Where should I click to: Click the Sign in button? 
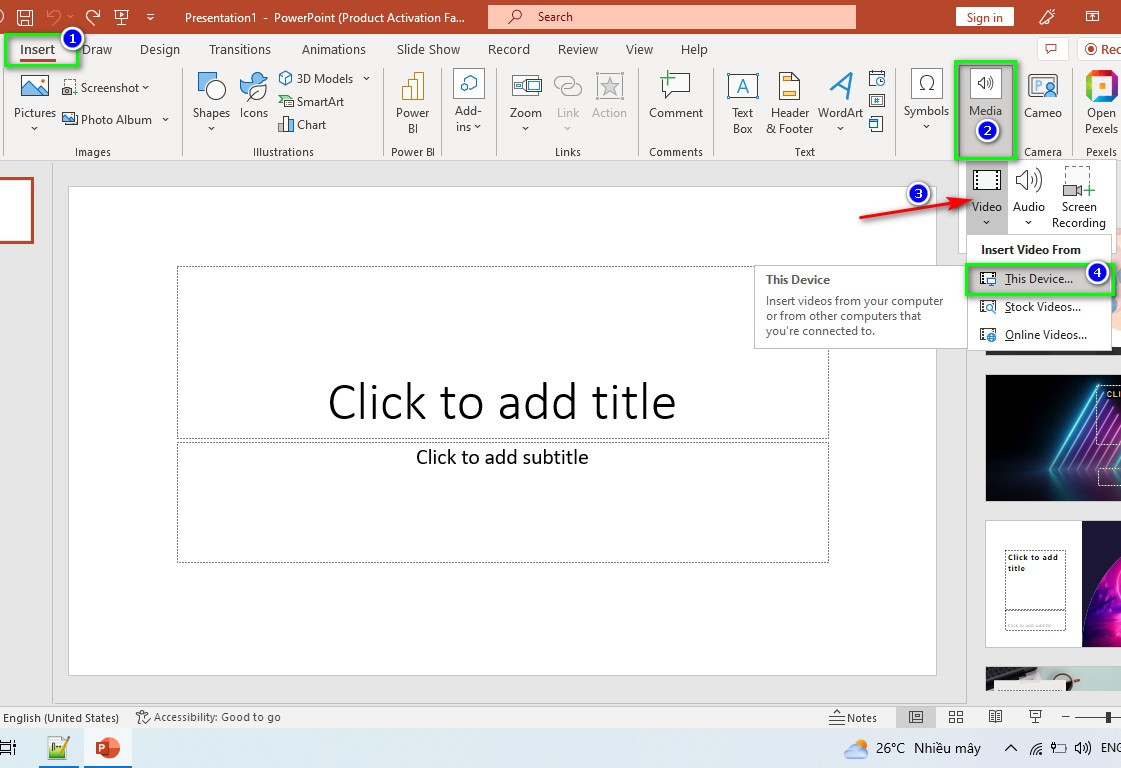point(984,17)
